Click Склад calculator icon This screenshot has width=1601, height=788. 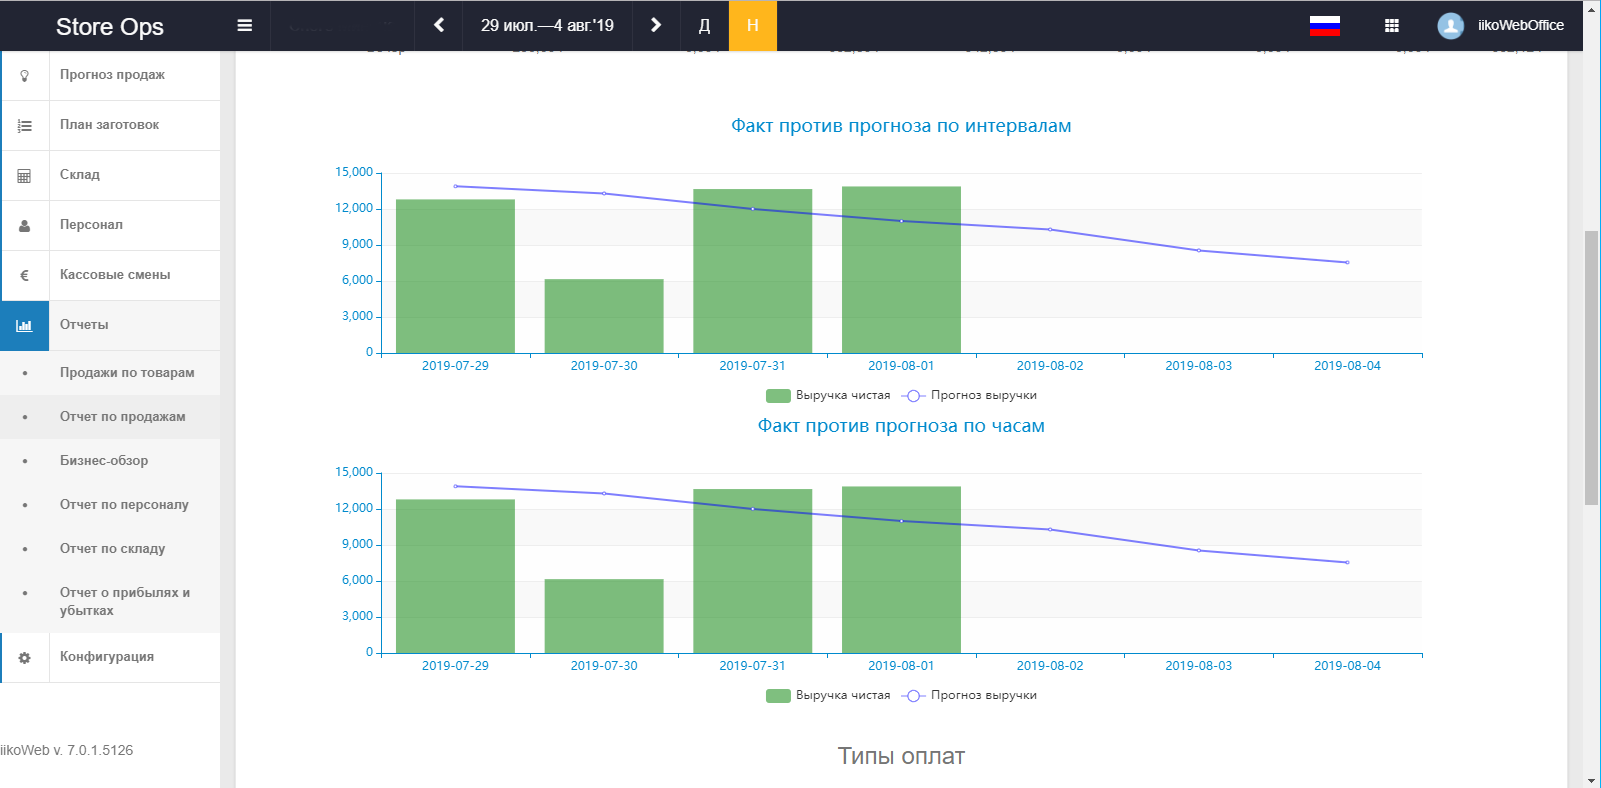[x=25, y=176]
